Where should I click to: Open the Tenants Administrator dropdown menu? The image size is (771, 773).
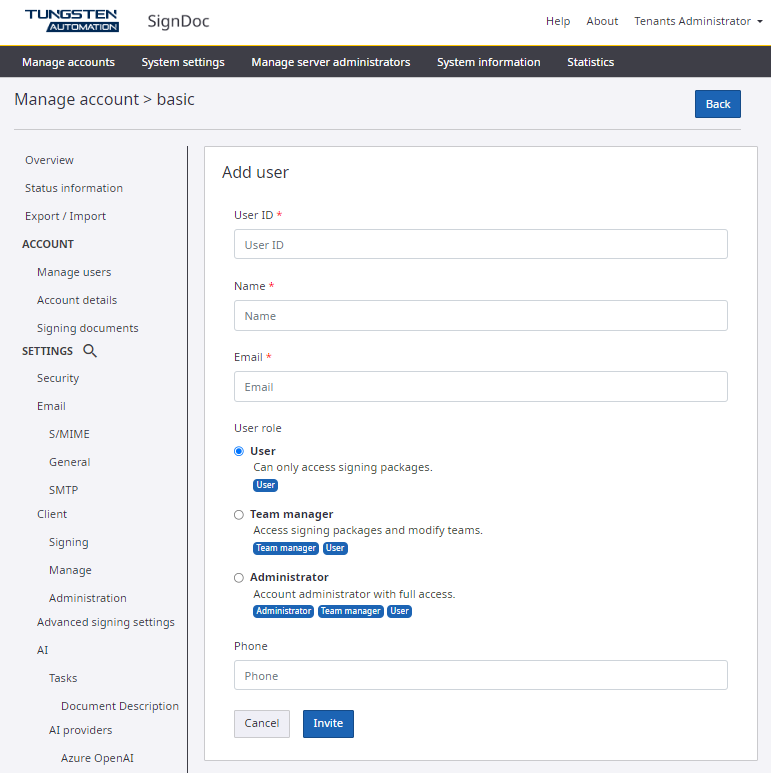698,21
